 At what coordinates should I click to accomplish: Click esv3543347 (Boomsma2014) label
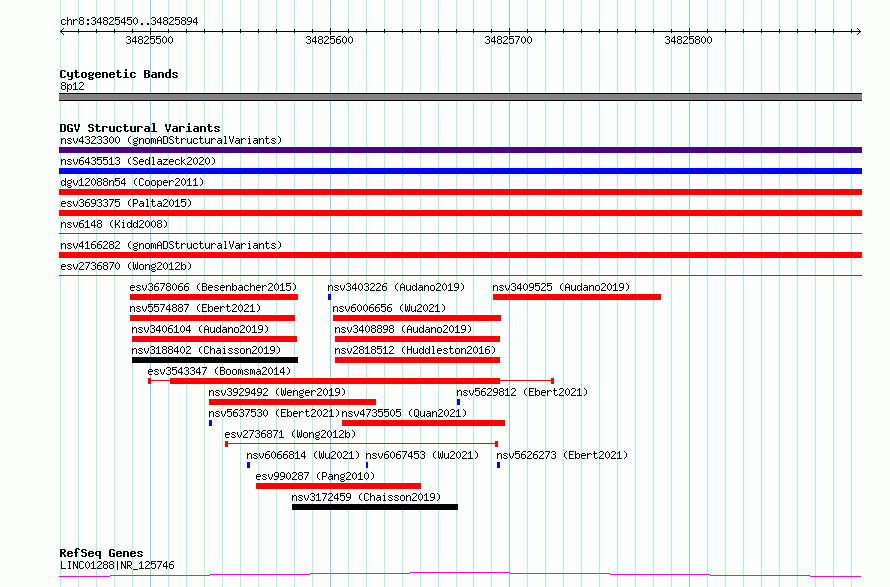pos(219,371)
